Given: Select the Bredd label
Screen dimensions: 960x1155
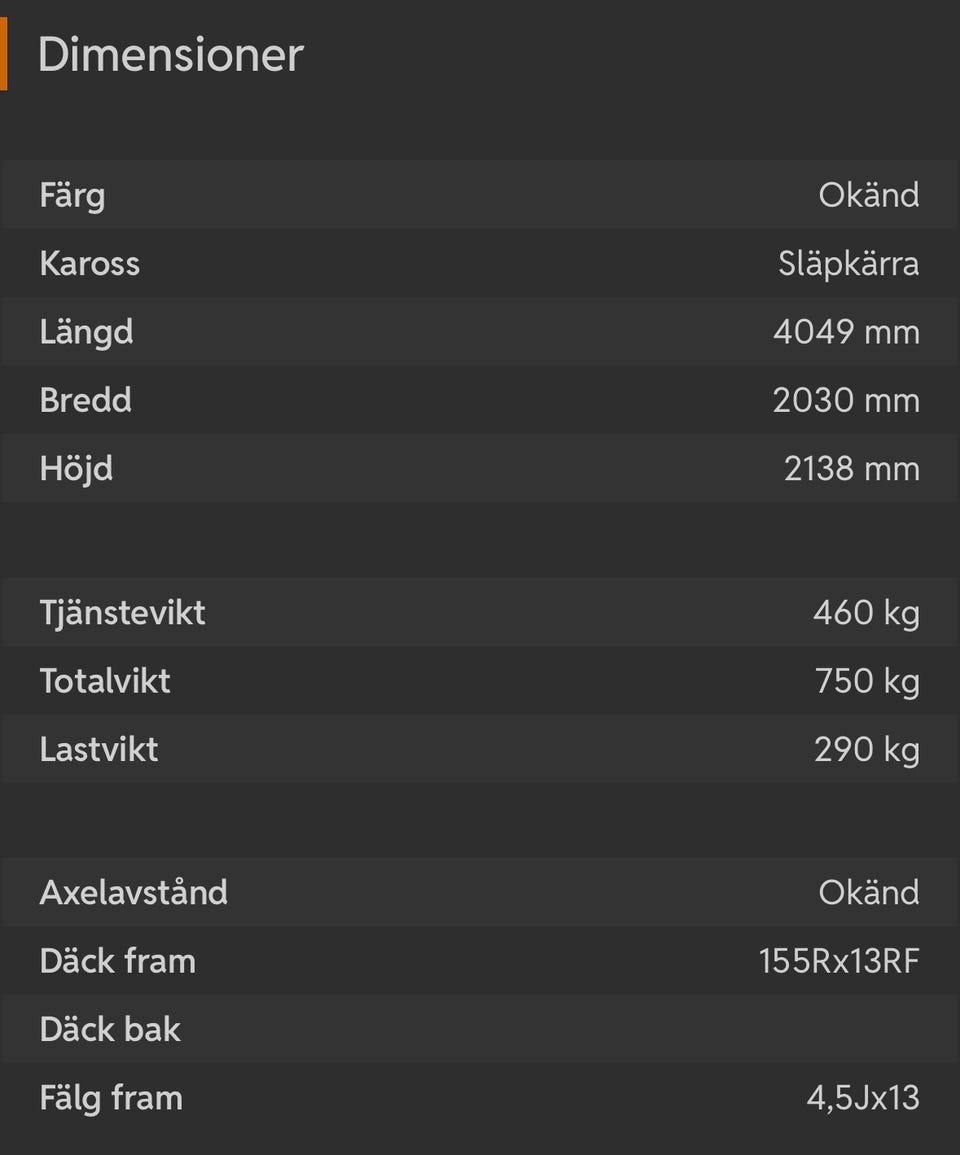Looking at the screenshot, I should [x=85, y=400].
